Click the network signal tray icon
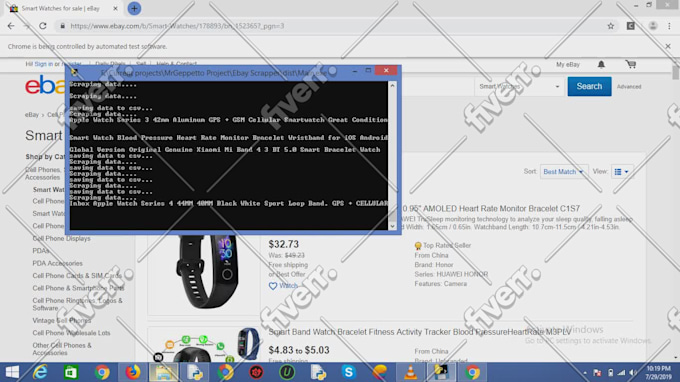 tap(622, 373)
